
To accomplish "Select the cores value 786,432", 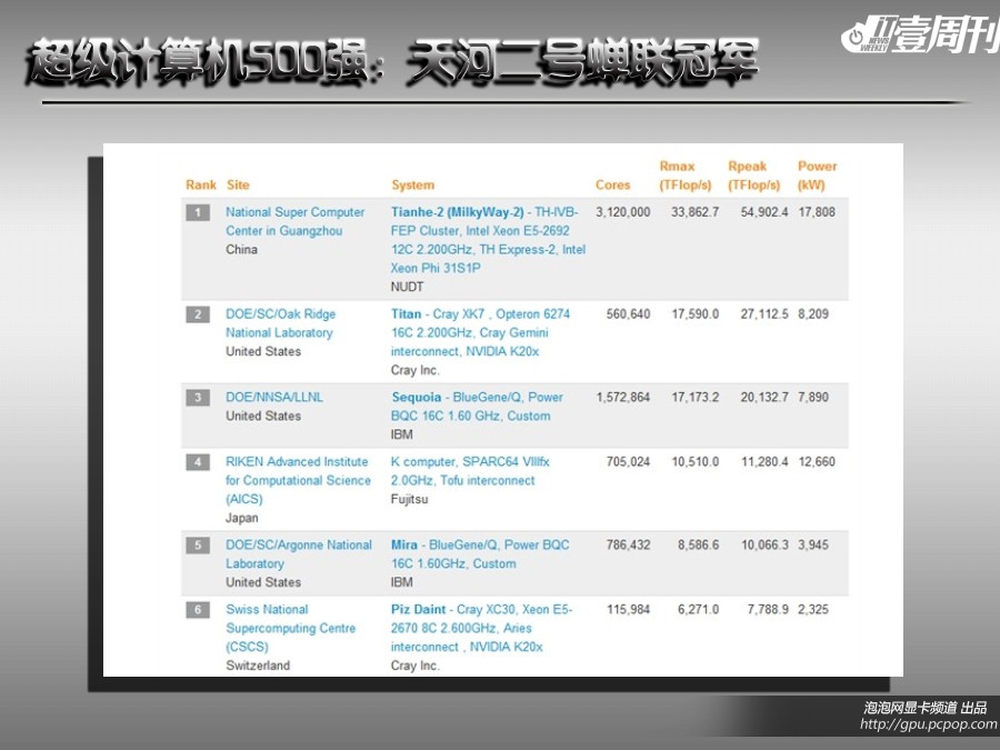I will (628, 545).
